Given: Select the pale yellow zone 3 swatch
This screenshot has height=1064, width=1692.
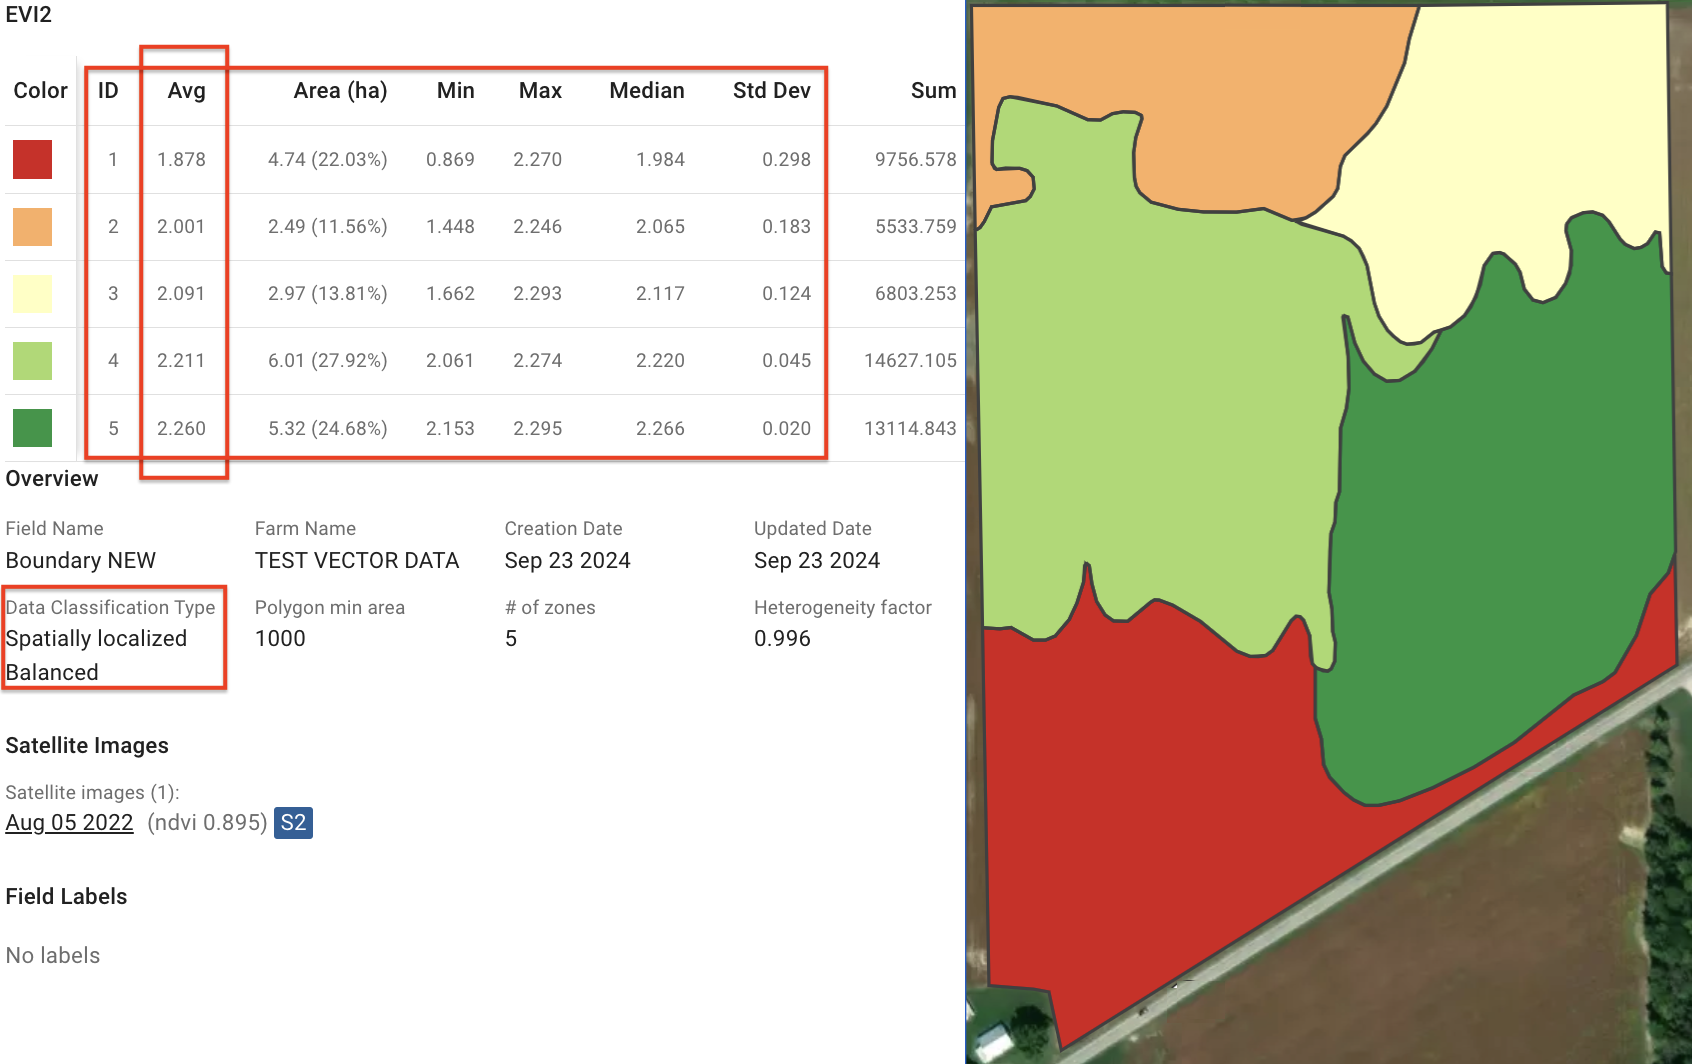Looking at the screenshot, I should point(32,294).
